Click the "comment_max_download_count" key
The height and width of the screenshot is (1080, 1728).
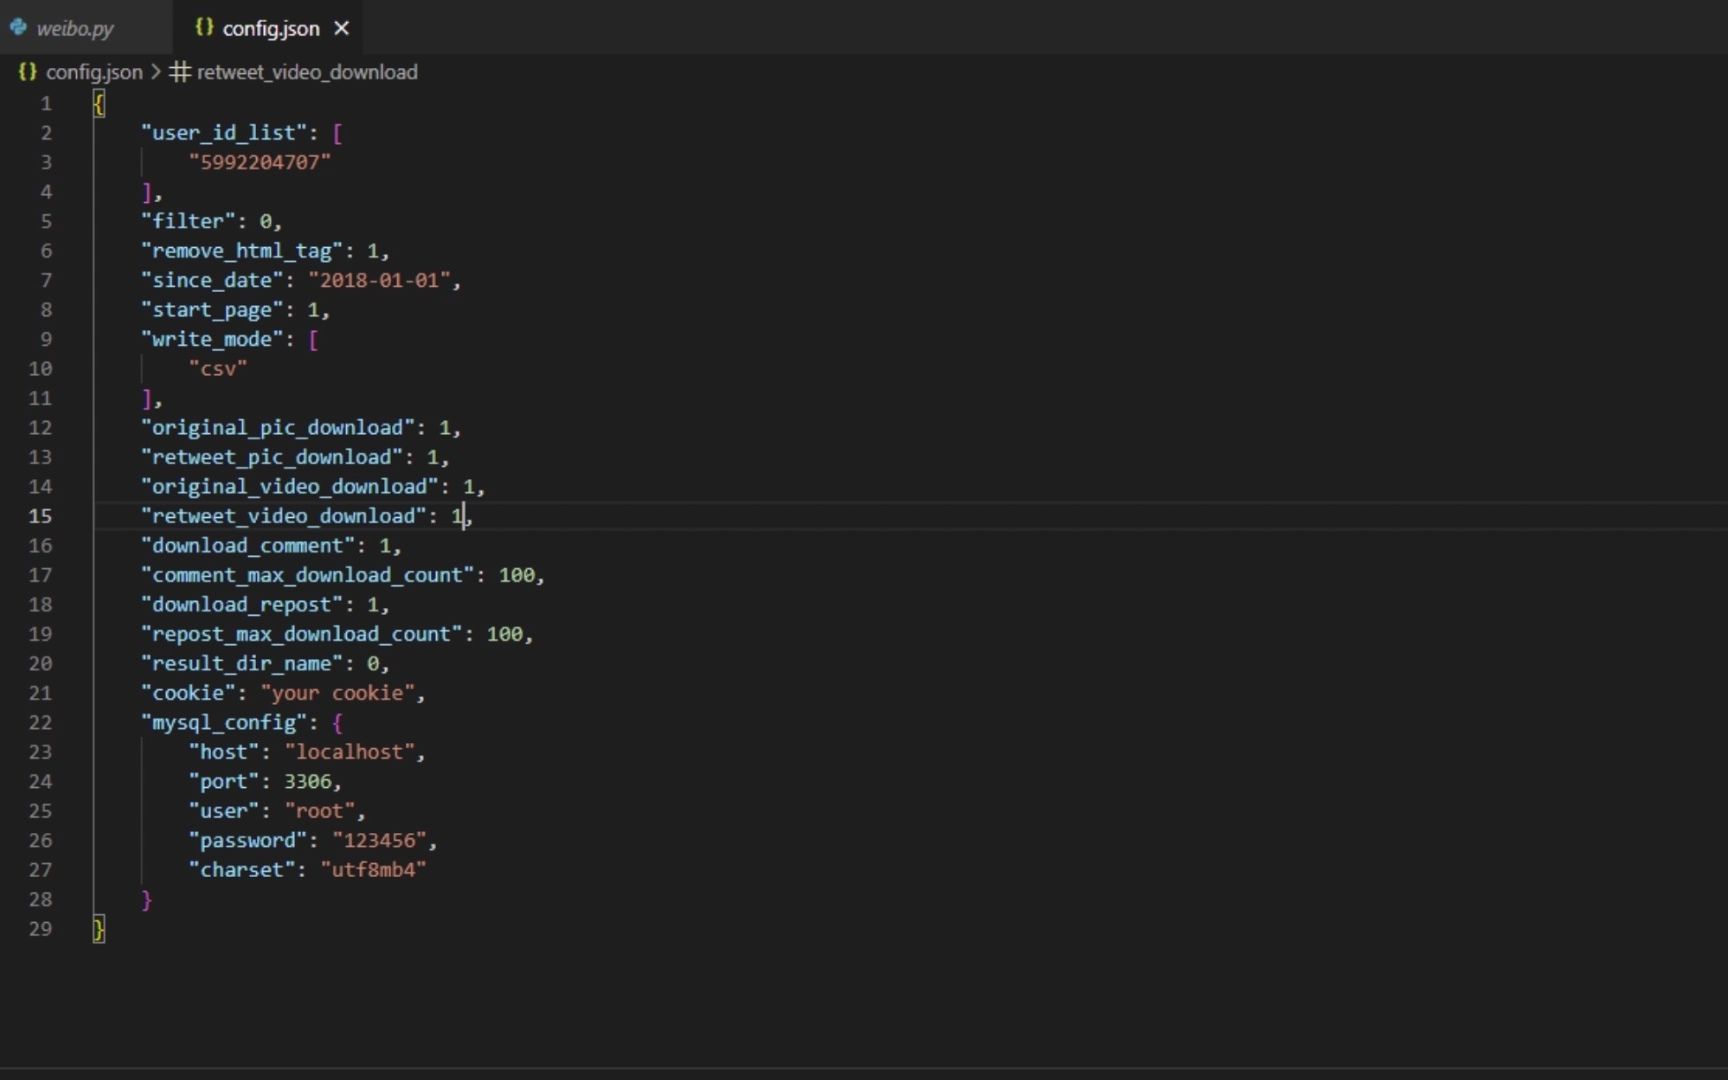[x=308, y=575]
